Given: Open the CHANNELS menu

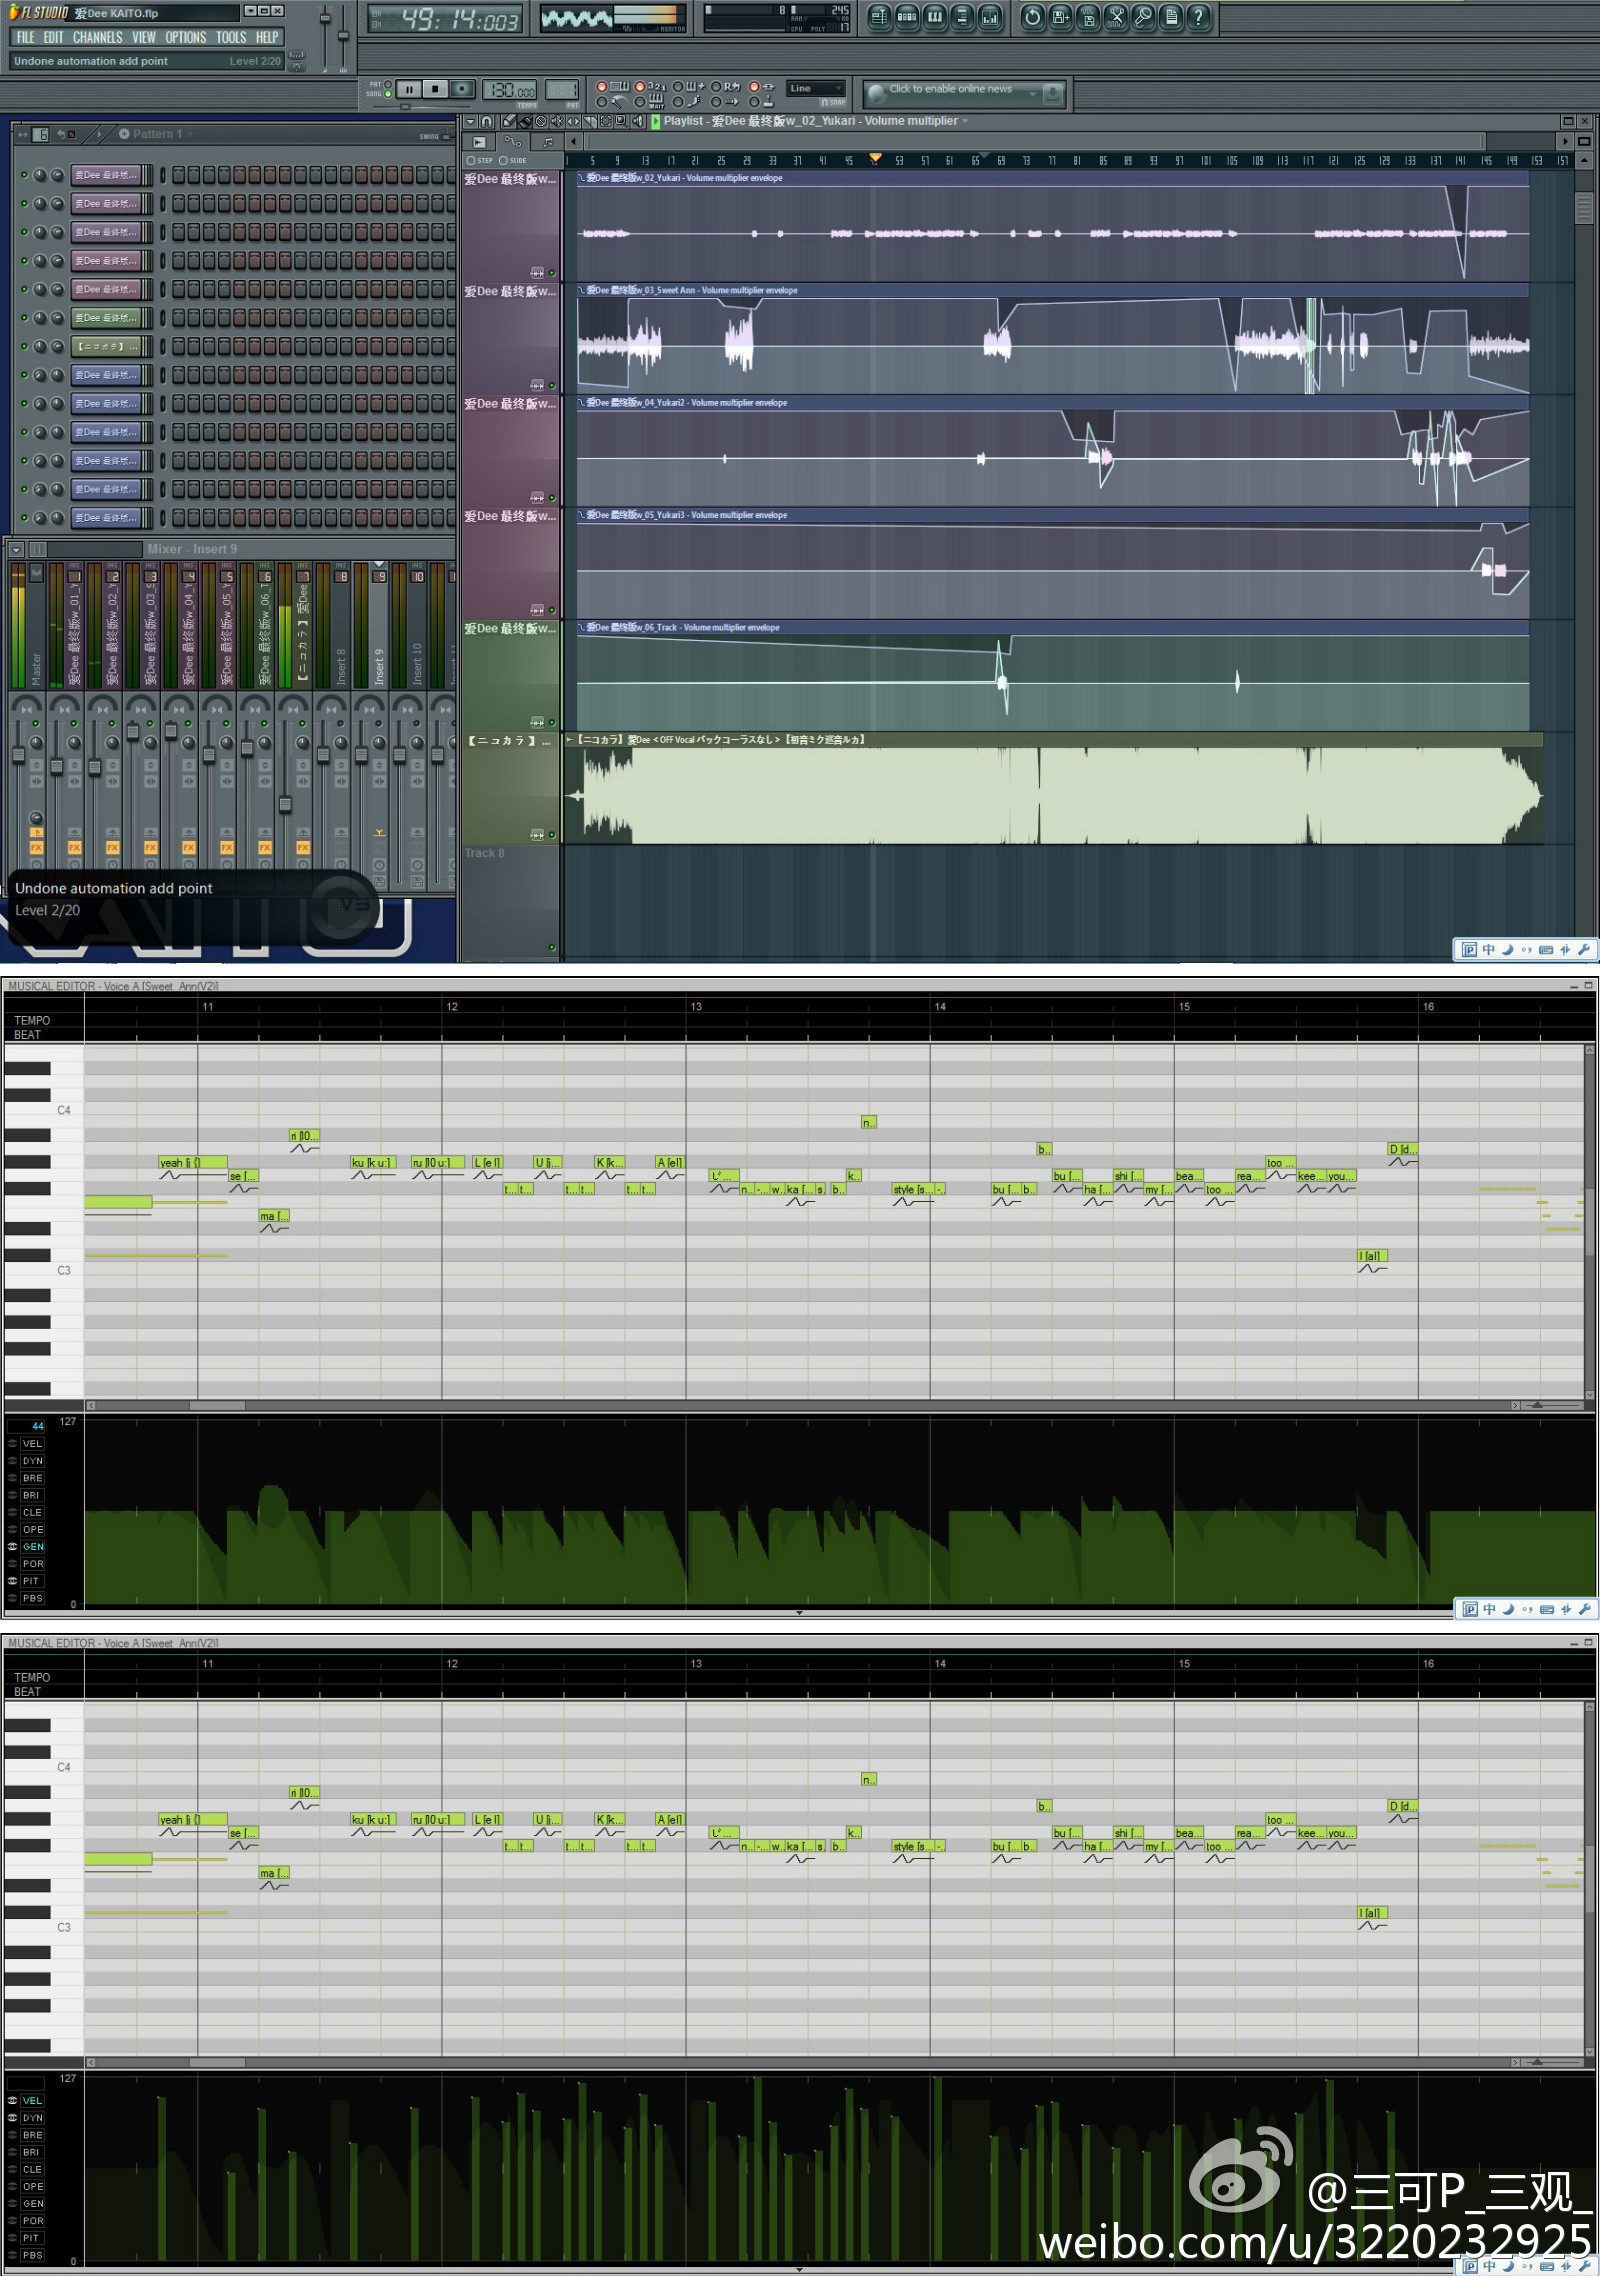Looking at the screenshot, I should click(x=97, y=37).
